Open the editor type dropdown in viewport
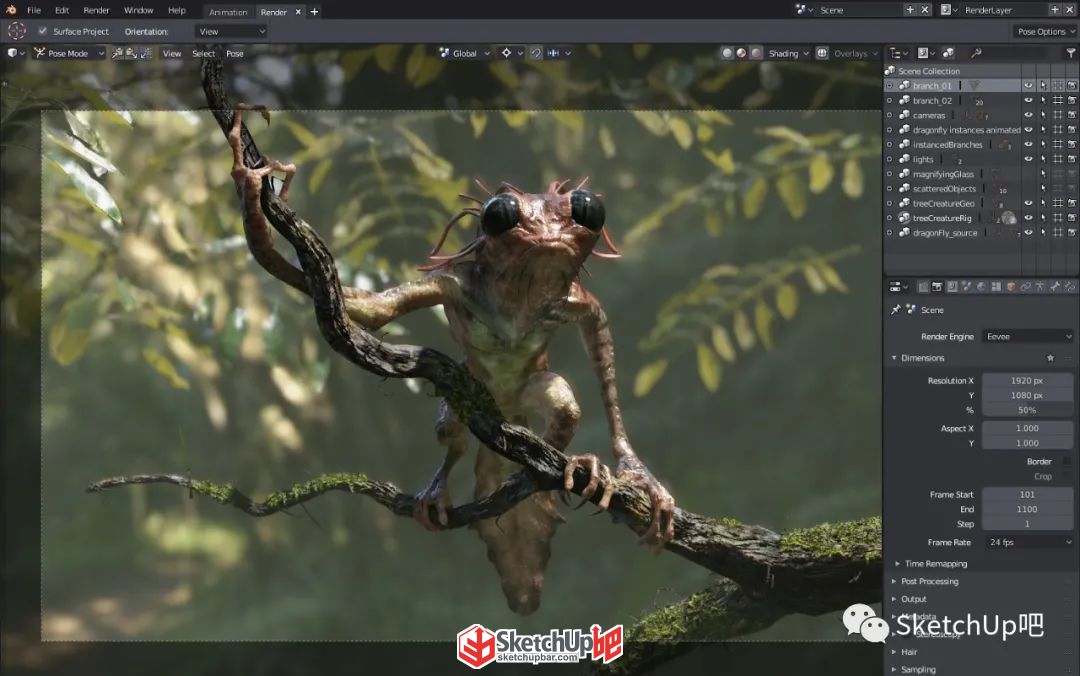 tap(15, 53)
